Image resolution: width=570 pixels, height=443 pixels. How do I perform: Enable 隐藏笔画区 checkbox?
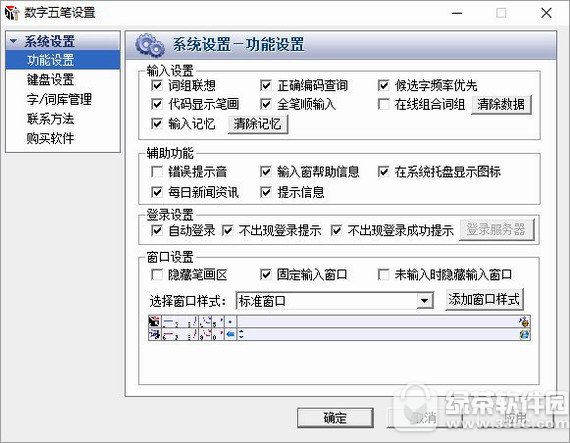(x=157, y=274)
